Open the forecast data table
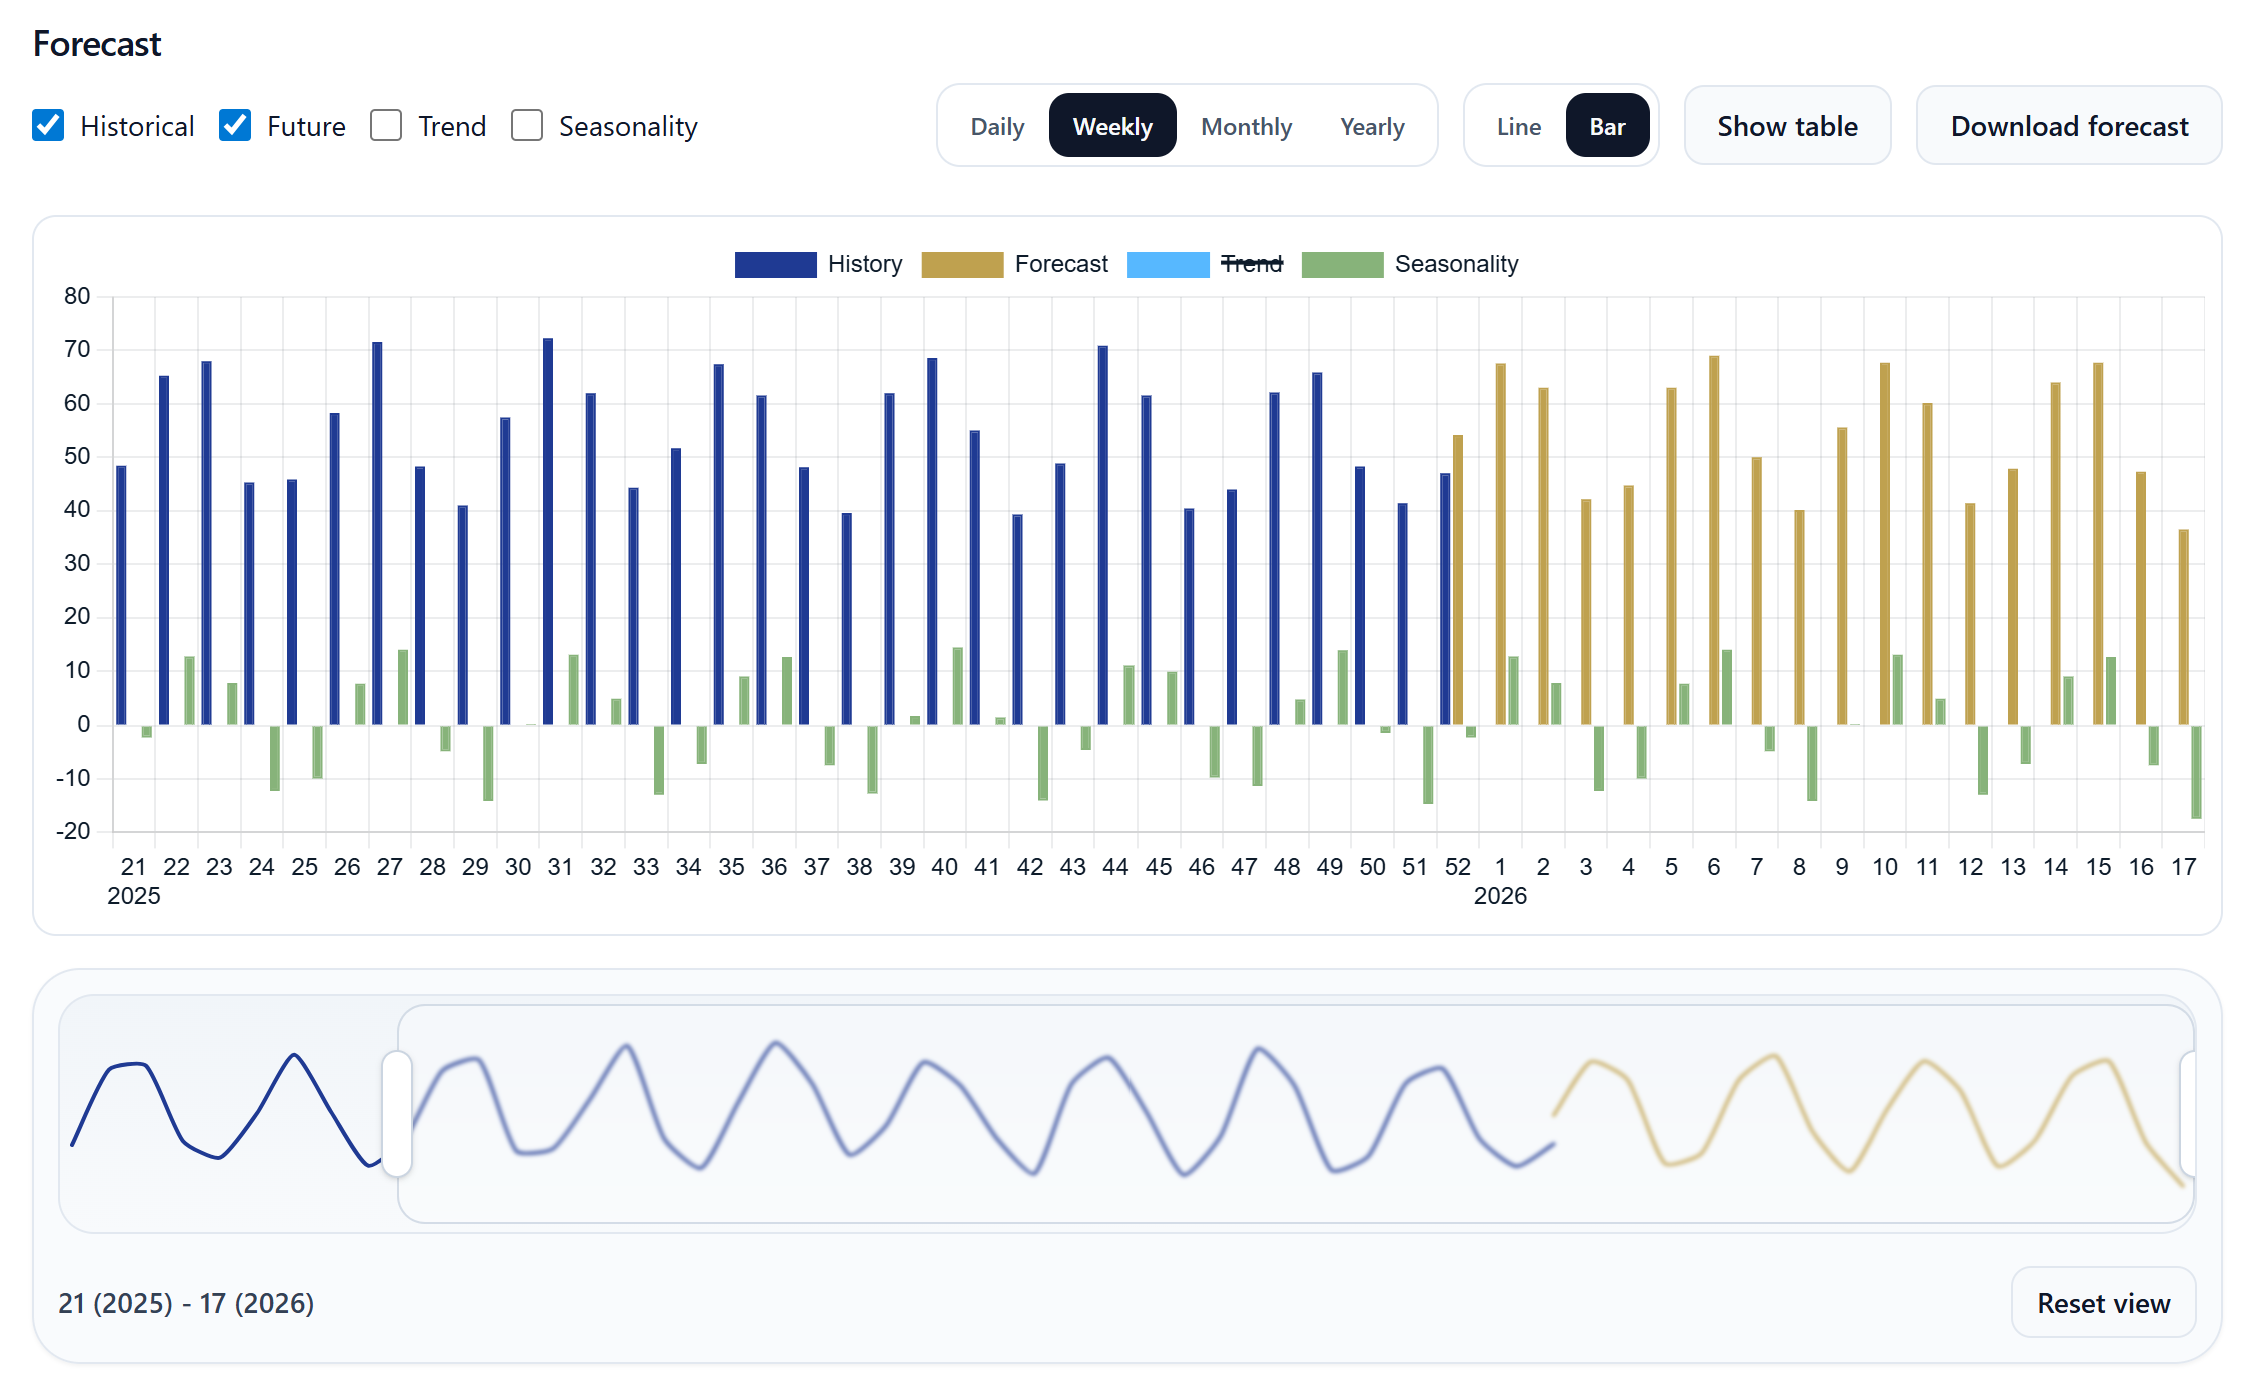Image resolution: width=2252 pixels, height=1378 pixels. click(1787, 126)
